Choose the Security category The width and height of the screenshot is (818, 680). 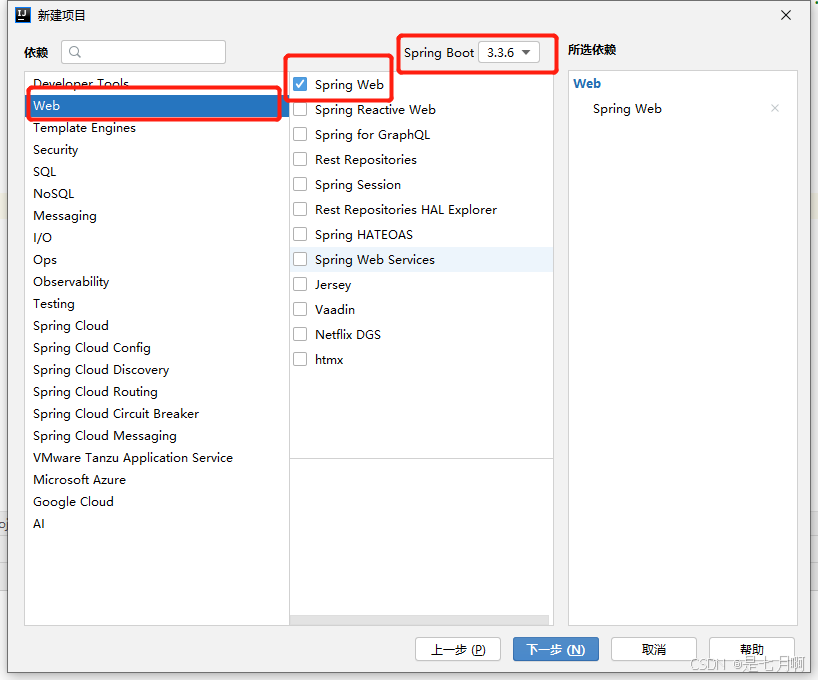coord(157,150)
